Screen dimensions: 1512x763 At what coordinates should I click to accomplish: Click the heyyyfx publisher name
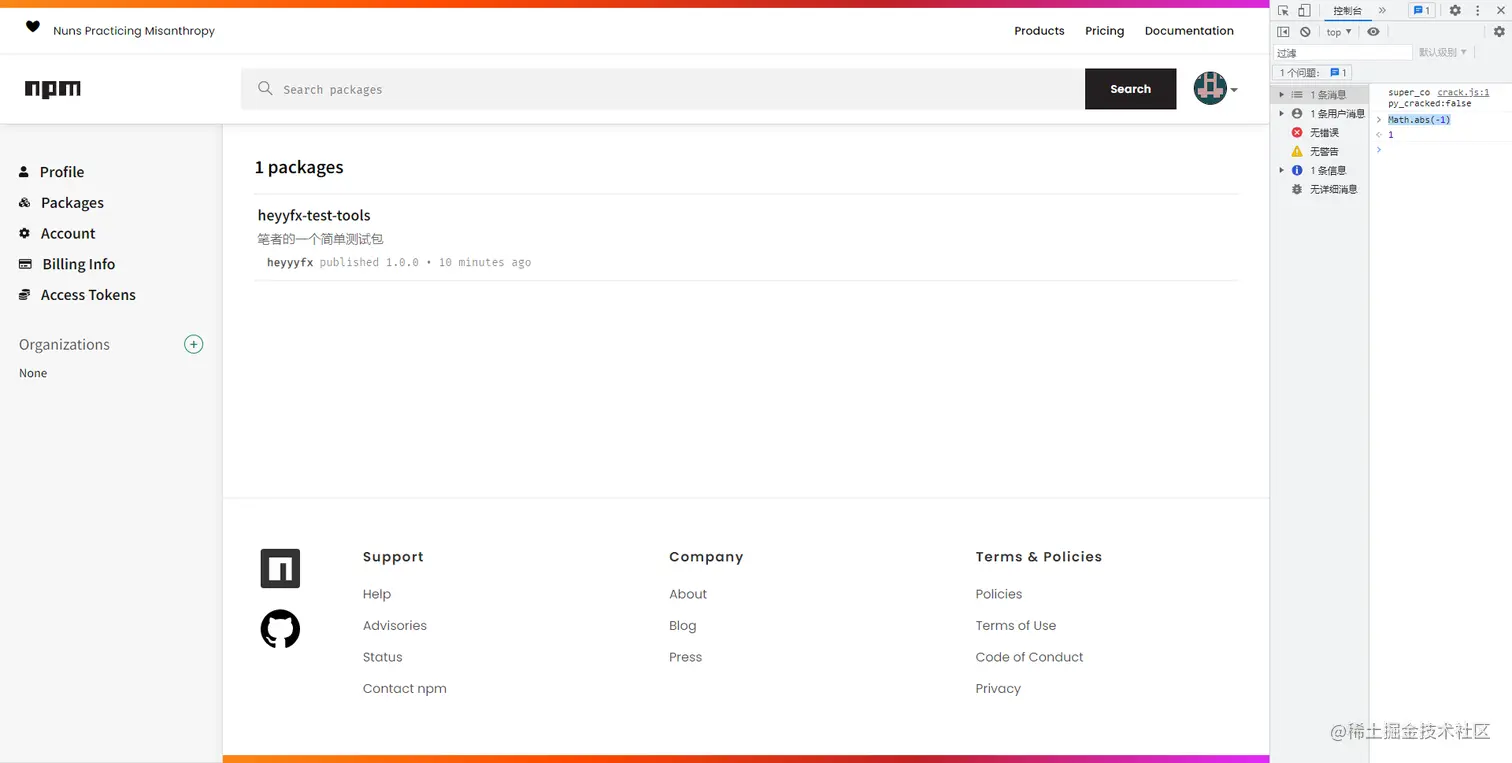click(290, 262)
